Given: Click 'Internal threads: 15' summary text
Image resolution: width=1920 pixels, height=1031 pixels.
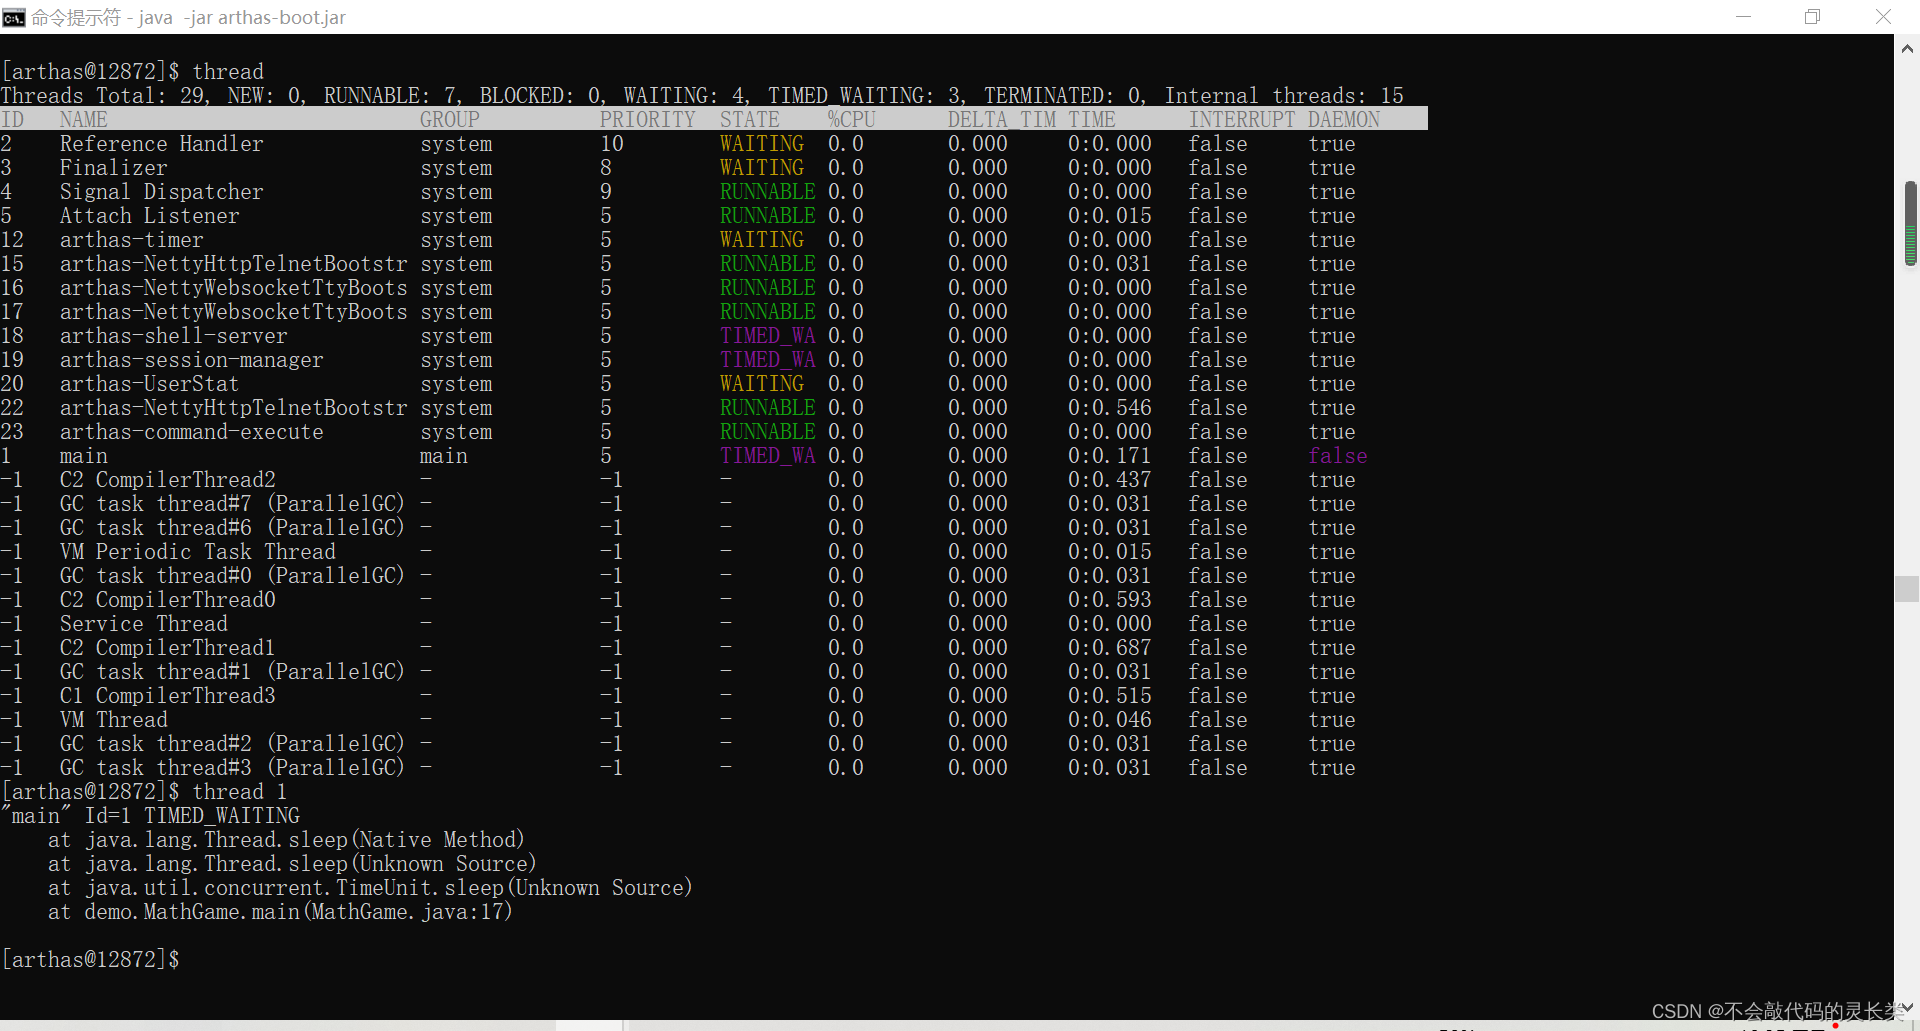Looking at the screenshot, I should tap(1284, 96).
